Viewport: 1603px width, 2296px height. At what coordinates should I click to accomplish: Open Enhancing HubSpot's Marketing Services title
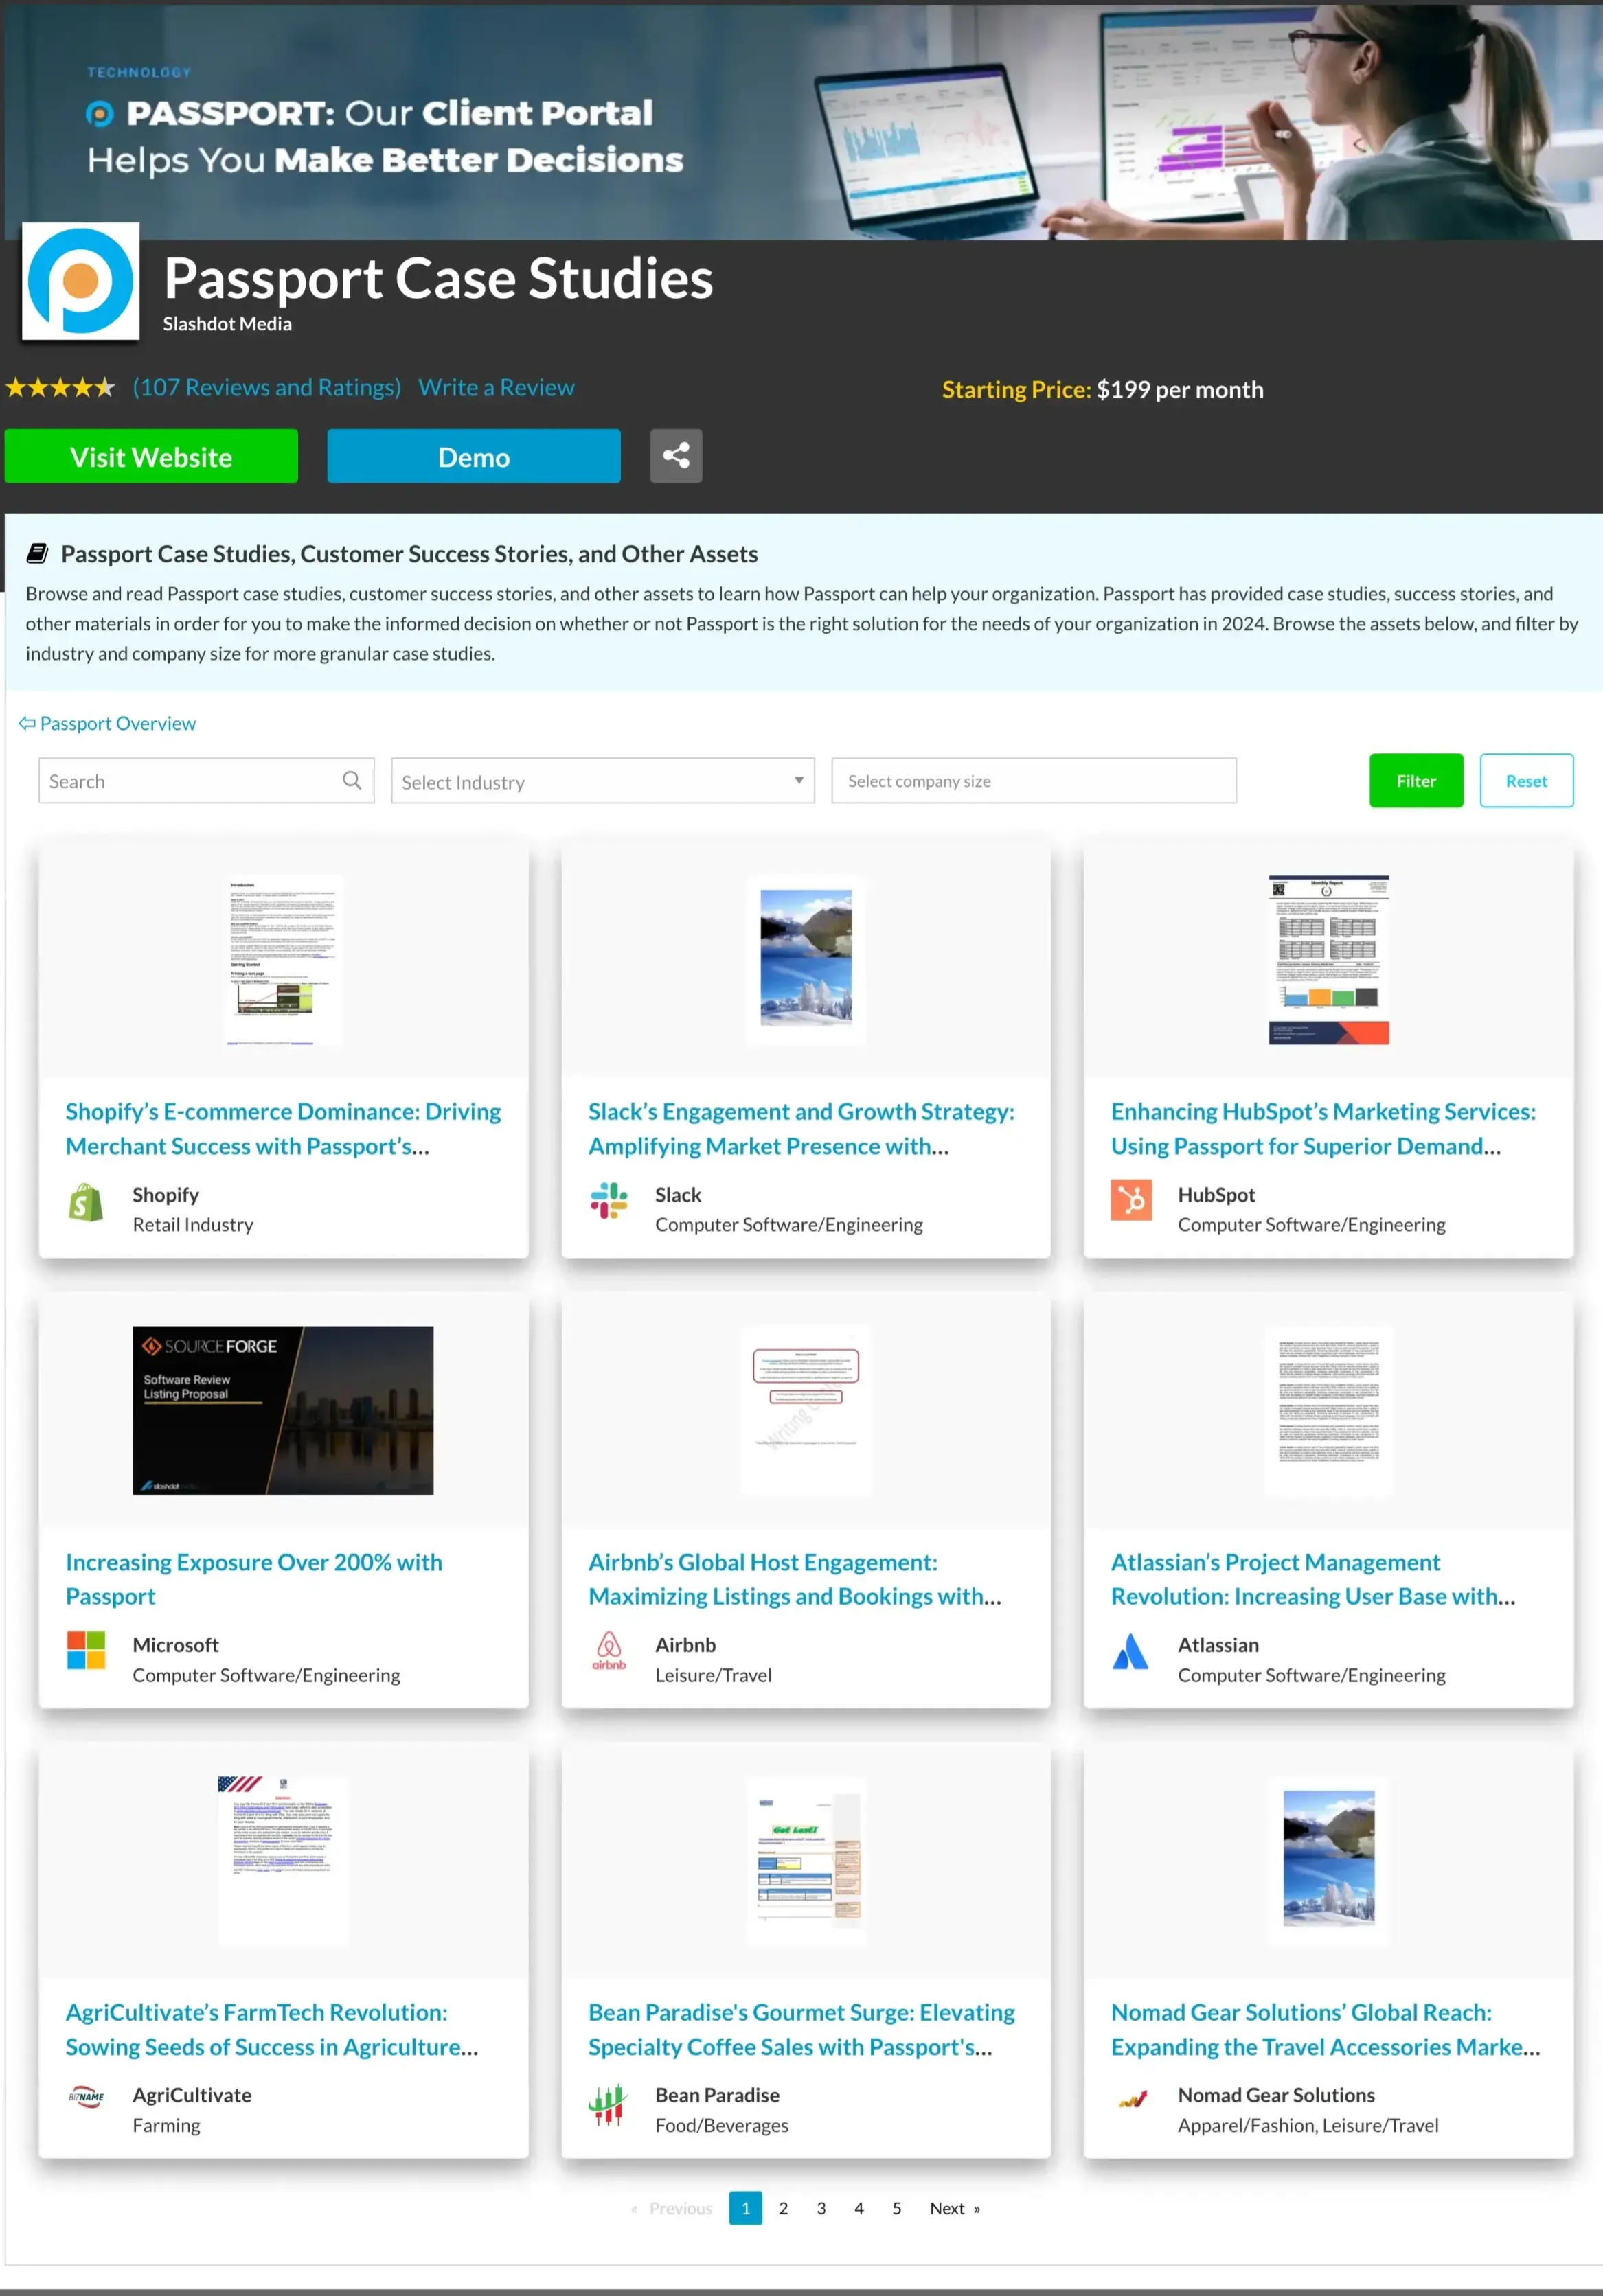1323,1129
